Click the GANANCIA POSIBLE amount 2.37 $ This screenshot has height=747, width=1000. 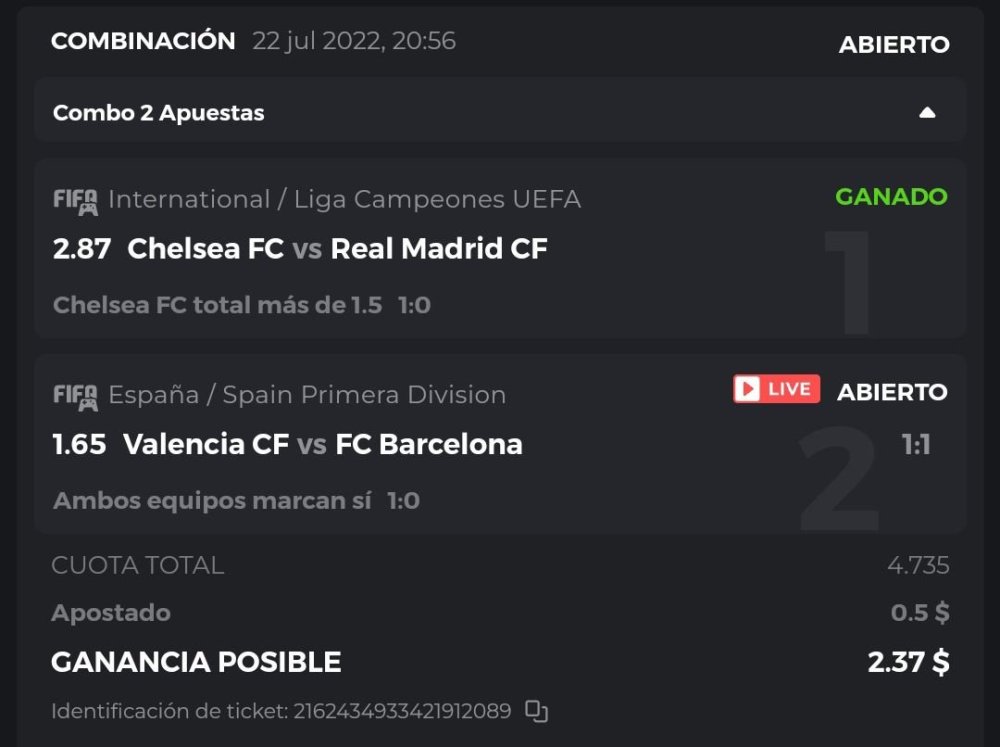[909, 662]
